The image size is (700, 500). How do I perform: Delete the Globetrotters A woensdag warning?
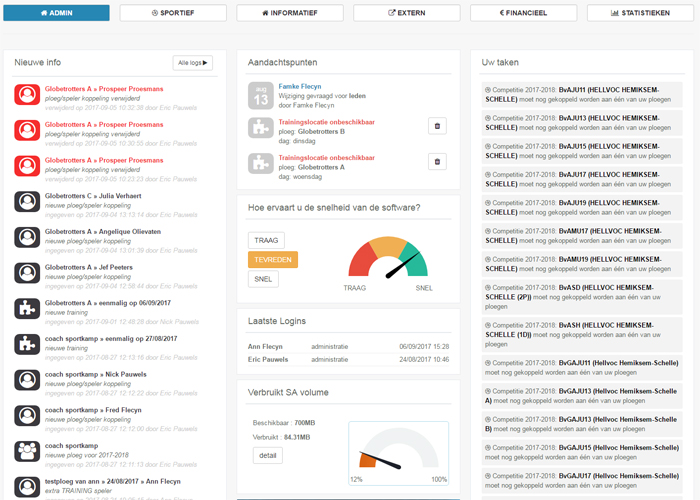437,162
